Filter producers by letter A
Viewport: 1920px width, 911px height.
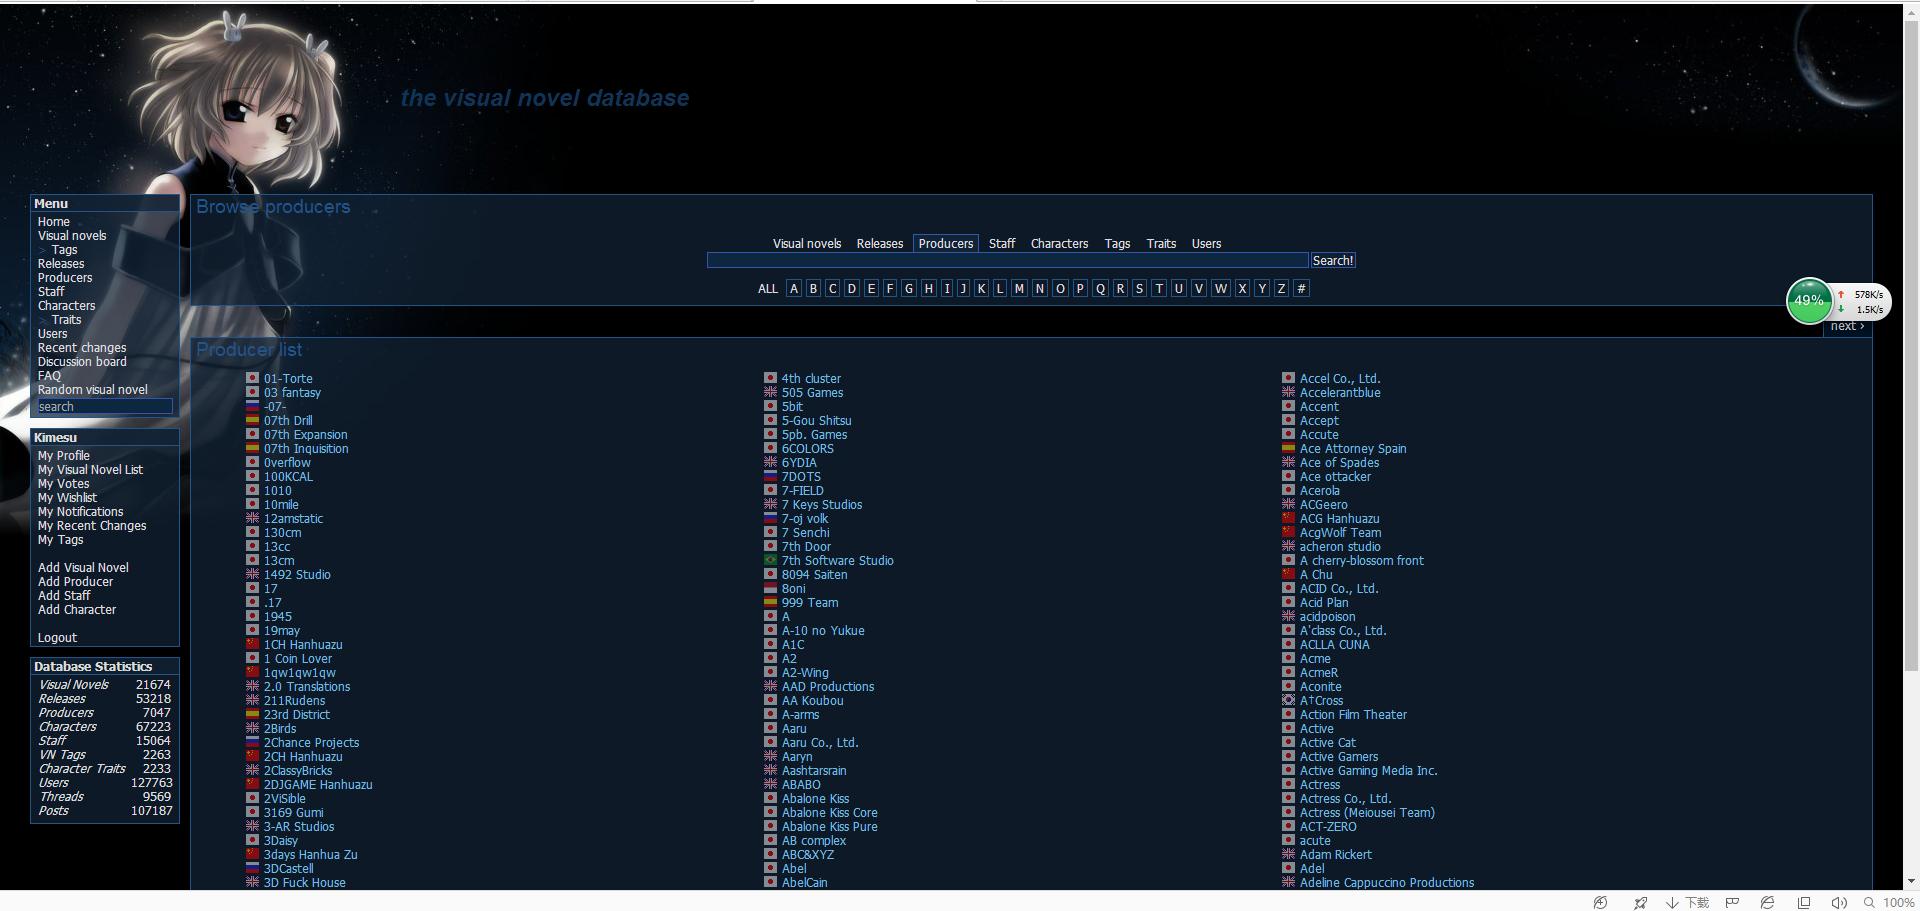pyautogui.click(x=794, y=288)
